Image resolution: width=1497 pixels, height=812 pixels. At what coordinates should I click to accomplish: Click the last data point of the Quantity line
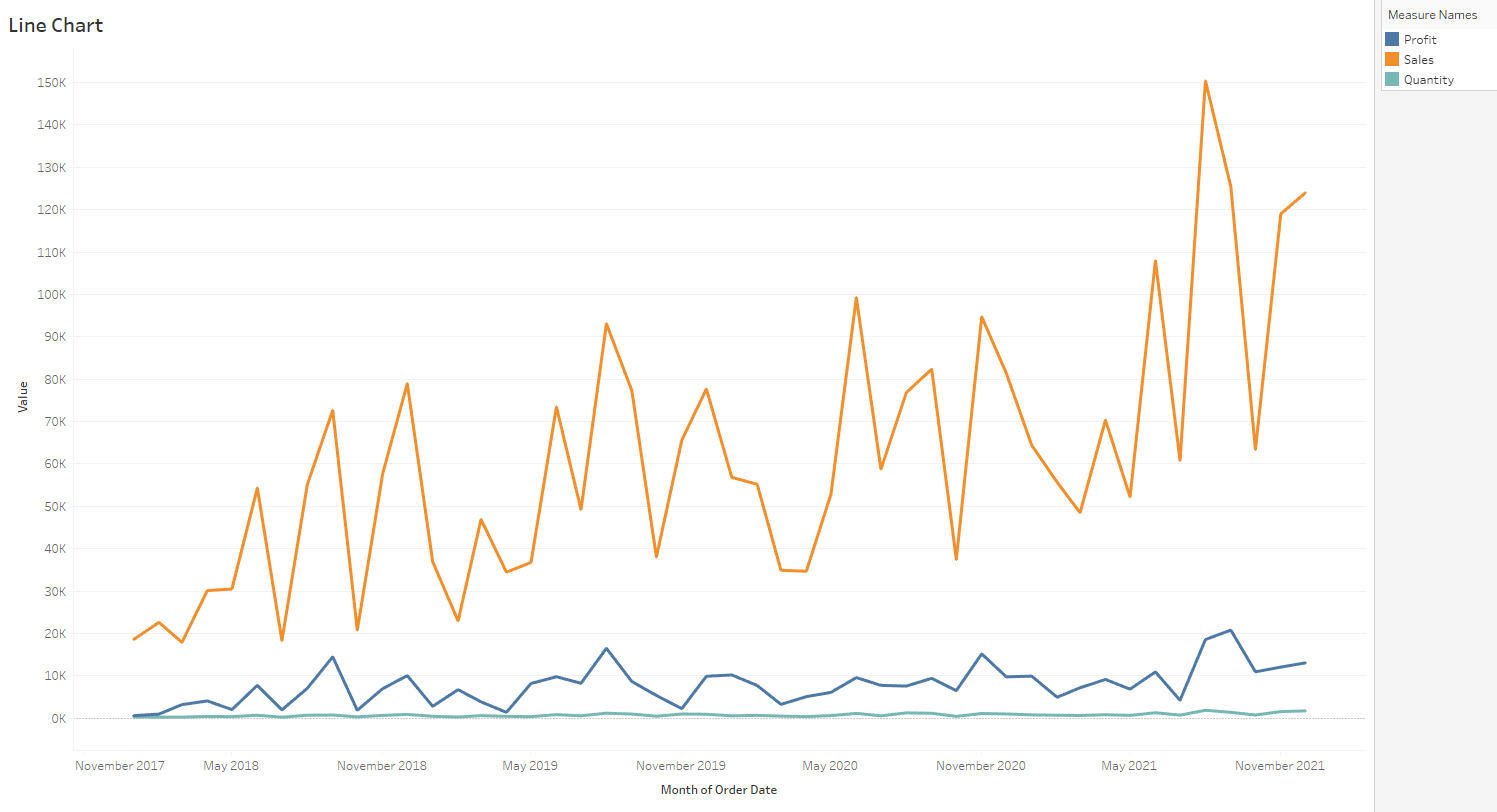(1305, 711)
